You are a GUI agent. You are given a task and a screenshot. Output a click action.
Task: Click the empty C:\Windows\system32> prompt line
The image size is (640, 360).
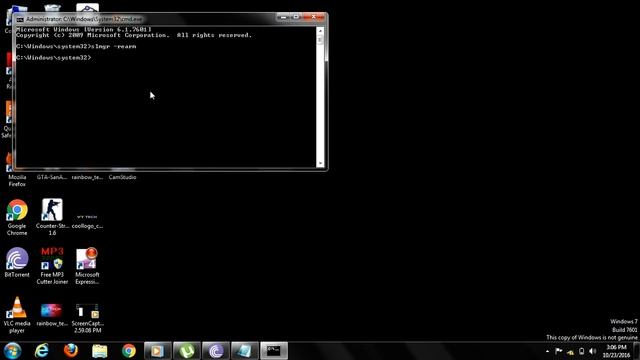pos(53,58)
